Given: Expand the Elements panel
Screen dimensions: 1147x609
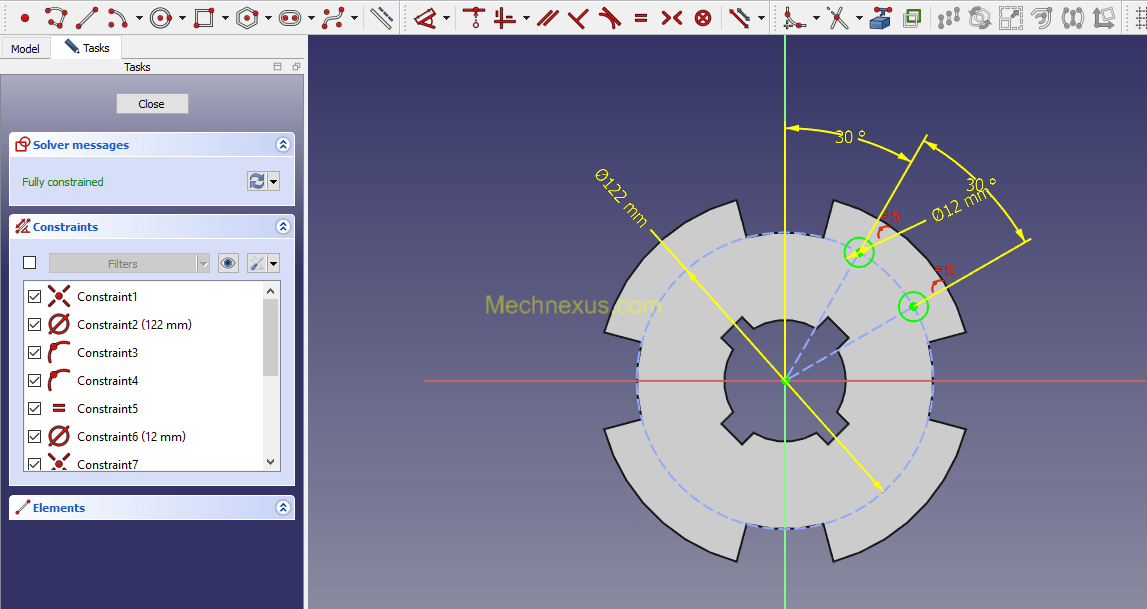Looking at the screenshot, I should tap(283, 508).
